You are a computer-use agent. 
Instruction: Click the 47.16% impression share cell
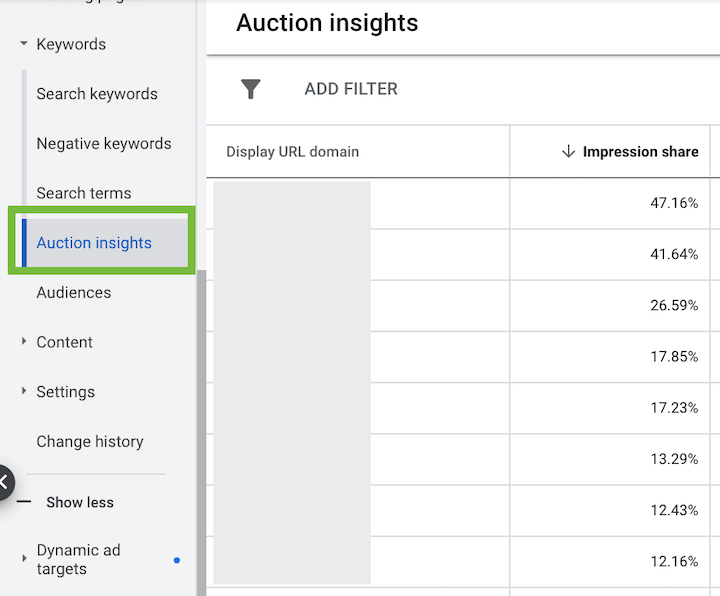673,203
